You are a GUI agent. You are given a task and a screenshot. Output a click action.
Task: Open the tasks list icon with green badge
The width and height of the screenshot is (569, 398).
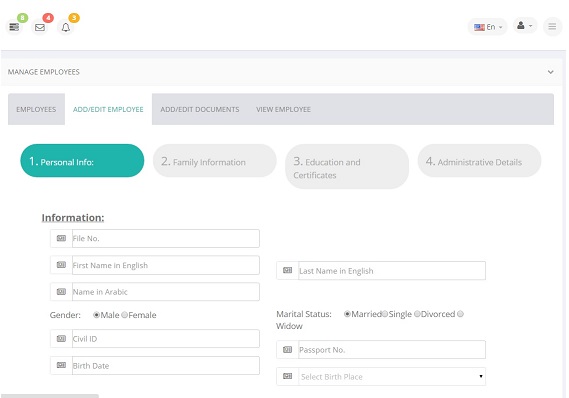pos(14,27)
